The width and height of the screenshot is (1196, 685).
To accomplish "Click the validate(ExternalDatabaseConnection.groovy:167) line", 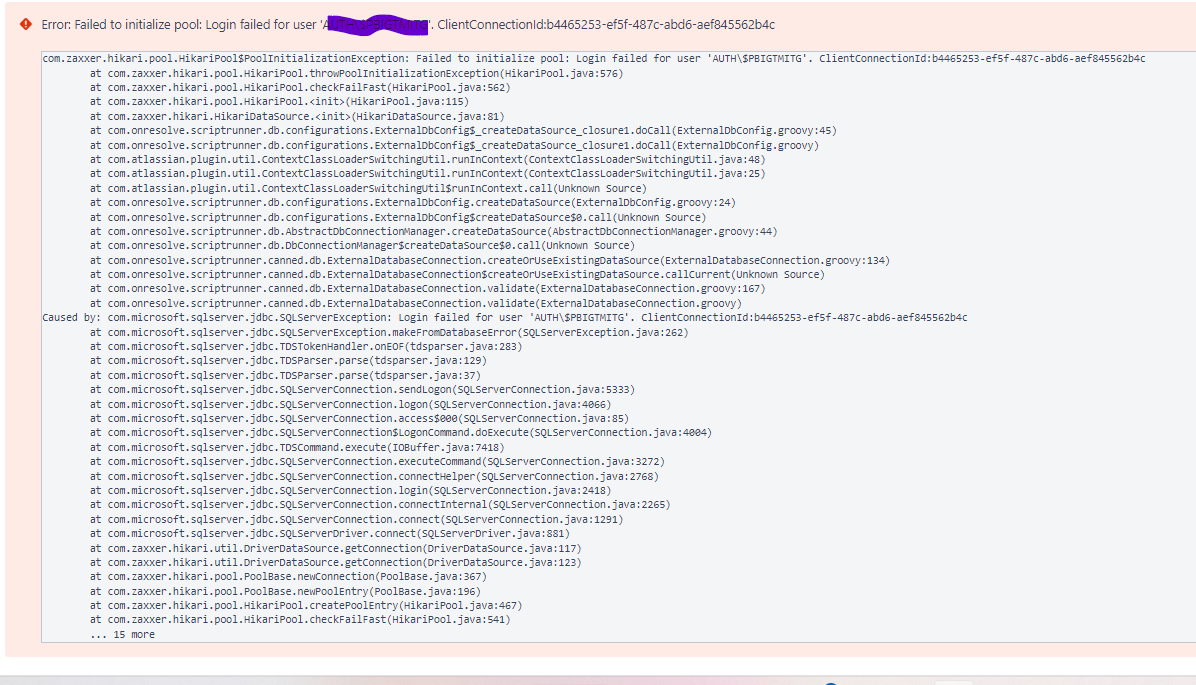I will 427,288.
